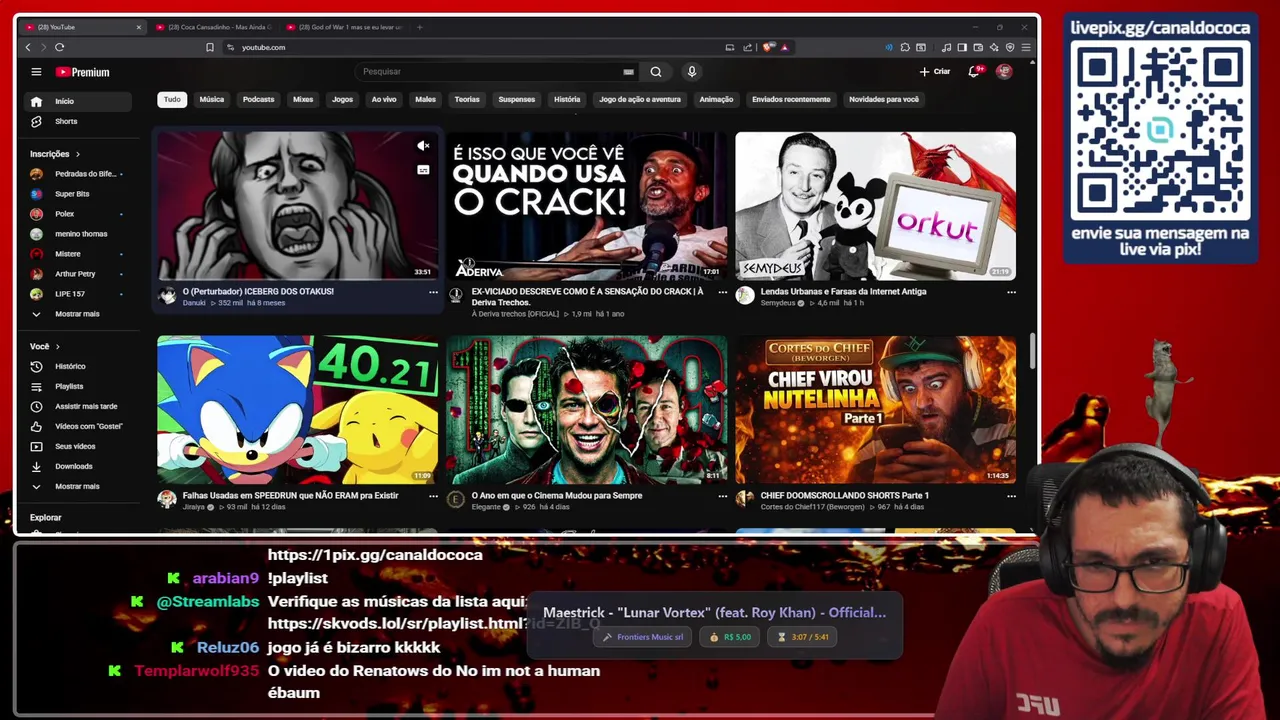Click the Frontiers Music srl label in overlay
The image size is (1280, 720).
click(643, 637)
